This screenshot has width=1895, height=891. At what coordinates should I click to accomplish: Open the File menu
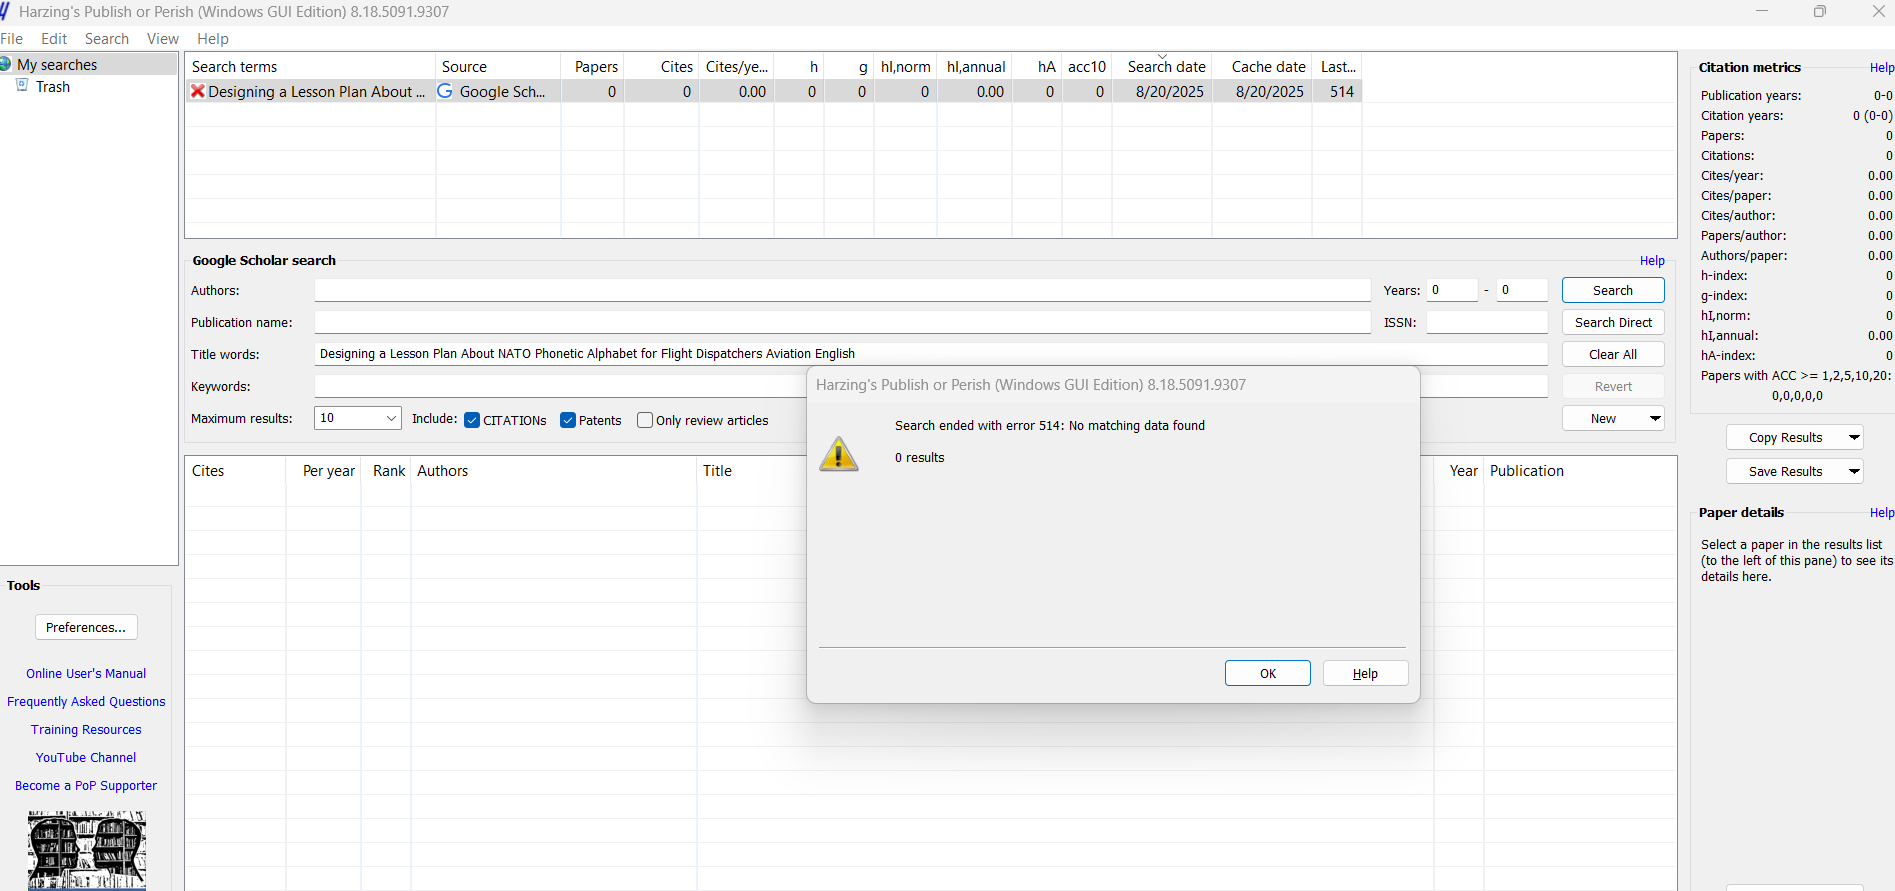coord(12,39)
